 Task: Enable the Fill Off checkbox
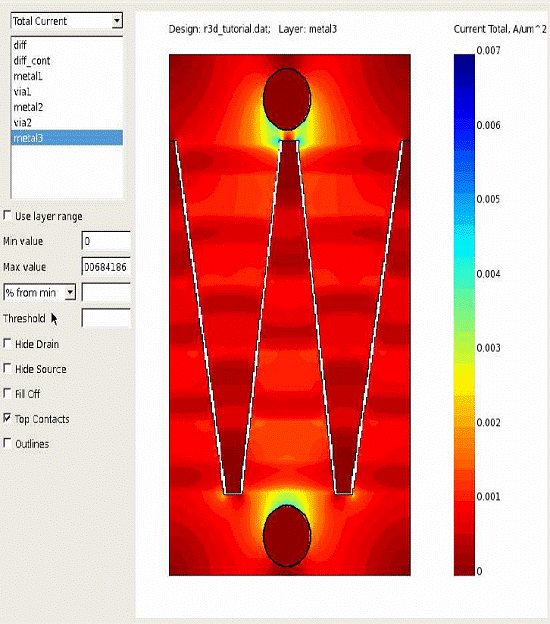click(x=7, y=394)
